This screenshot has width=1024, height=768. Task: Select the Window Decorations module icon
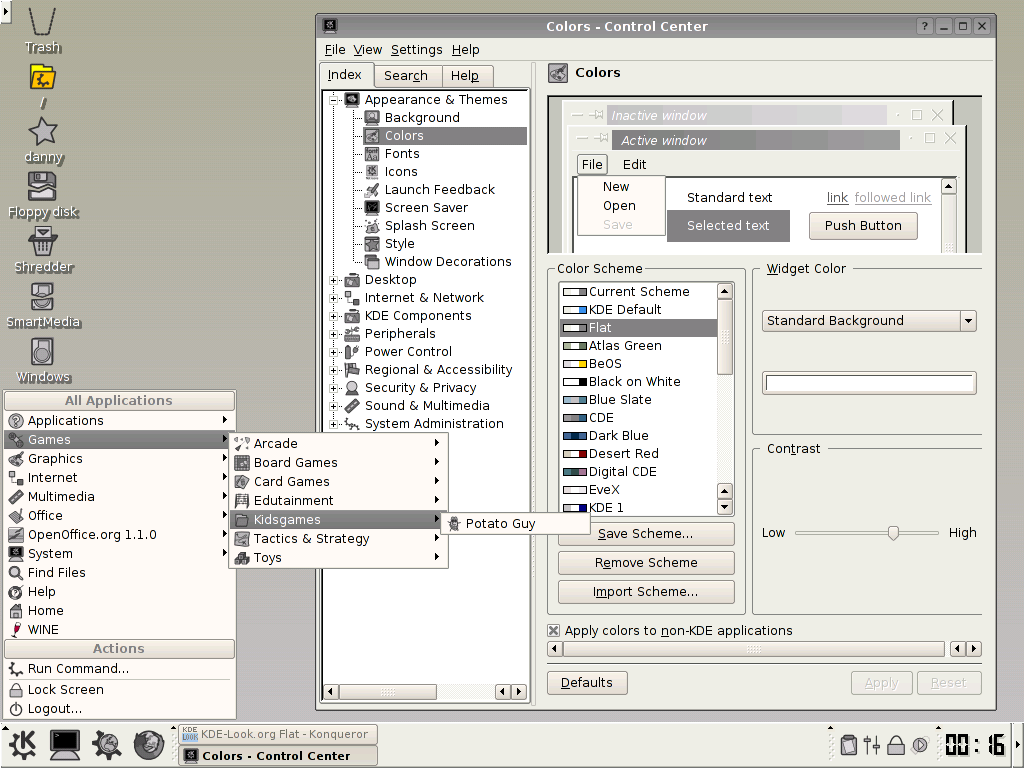(372, 261)
